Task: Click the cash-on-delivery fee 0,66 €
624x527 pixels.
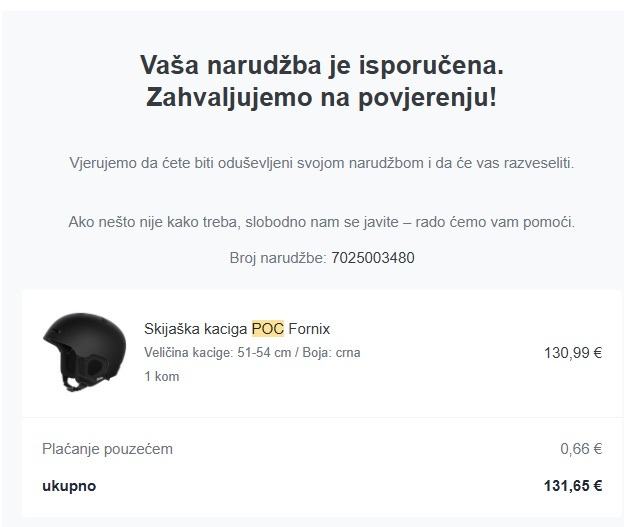Action: pyautogui.click(x=581, y=449)
